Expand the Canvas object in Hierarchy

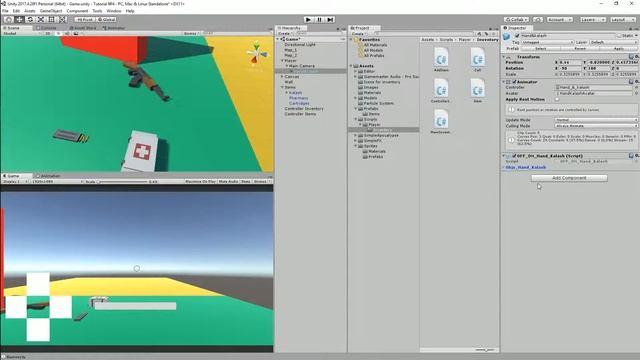click(x=282, y=77)
